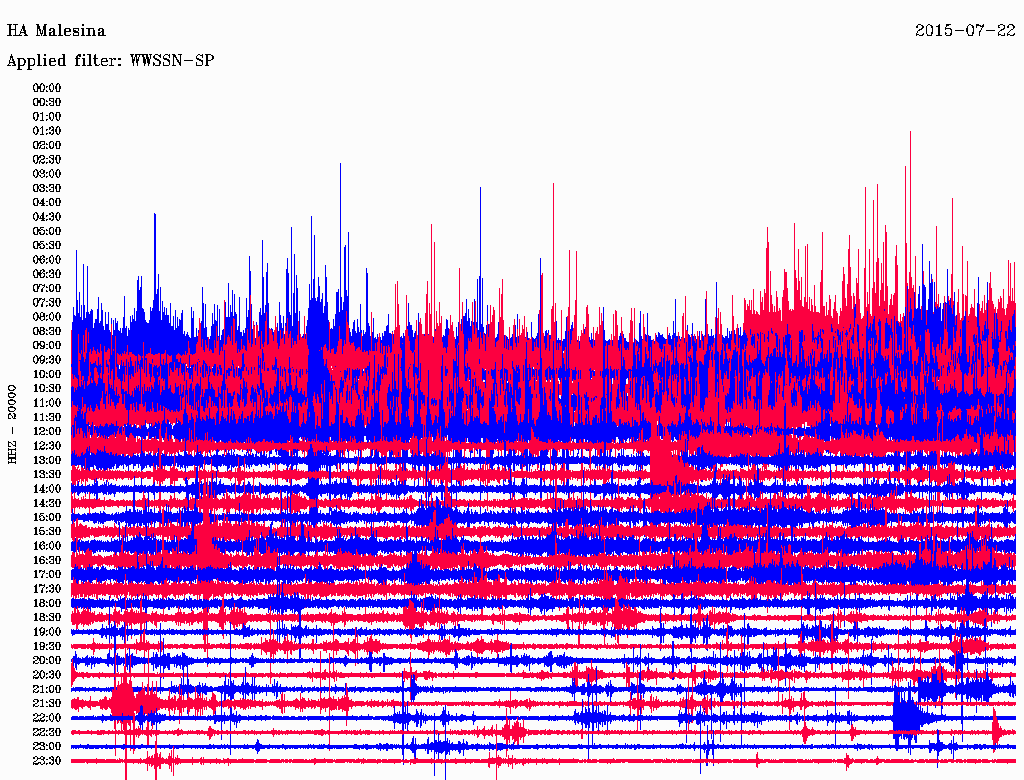Select the 23:00 time label
1024x780 pixels.
(47, 747)
